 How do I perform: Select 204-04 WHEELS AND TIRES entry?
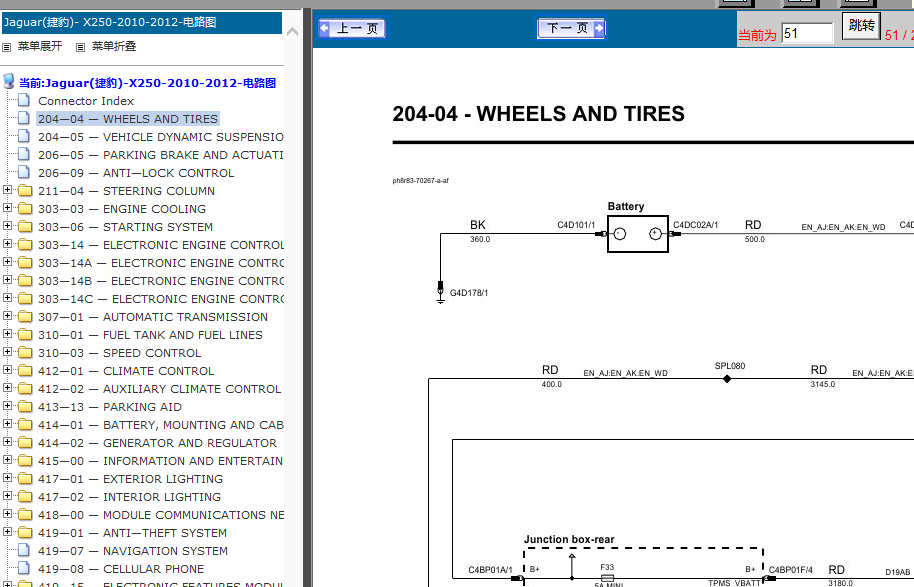coord(128,119)
